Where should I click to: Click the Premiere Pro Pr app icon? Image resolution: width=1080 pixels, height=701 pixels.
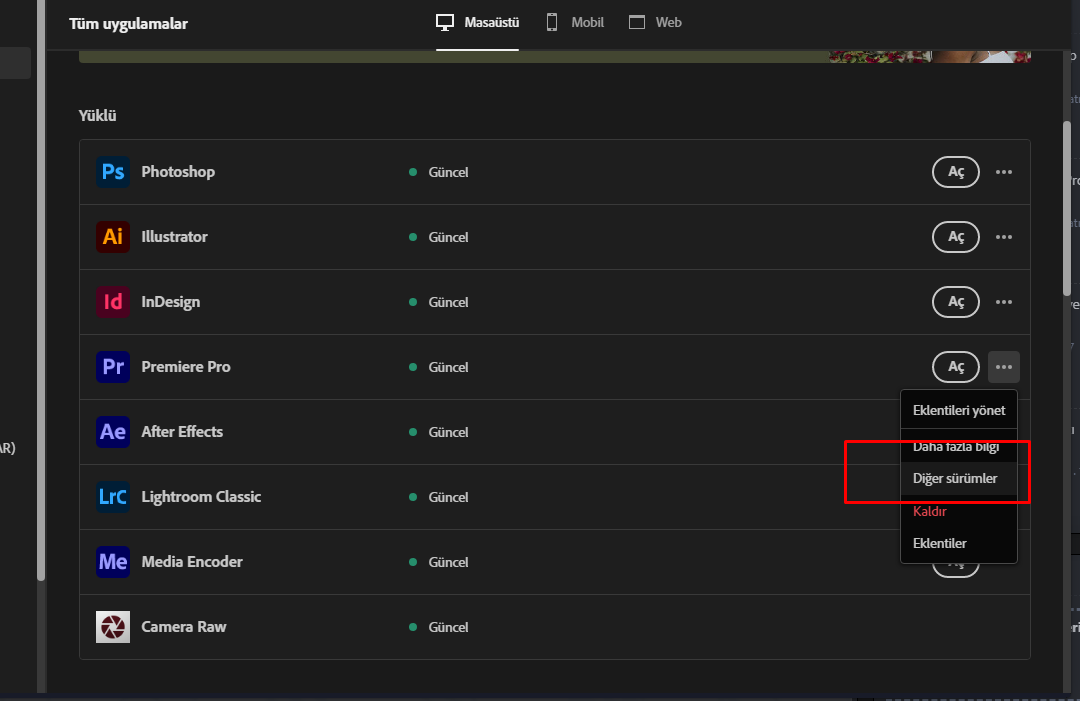(x=113, y=366)
